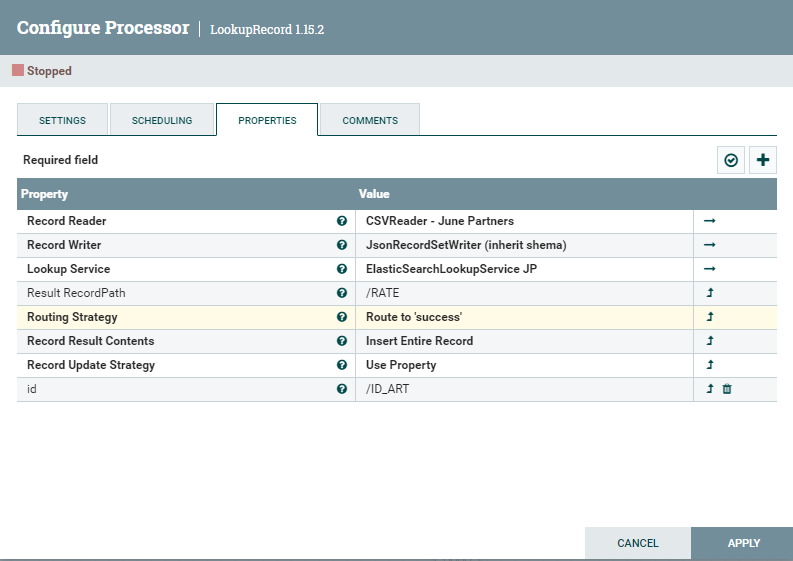Show help for Result RecordPath property
793x561 pixels.
(342, 293)
